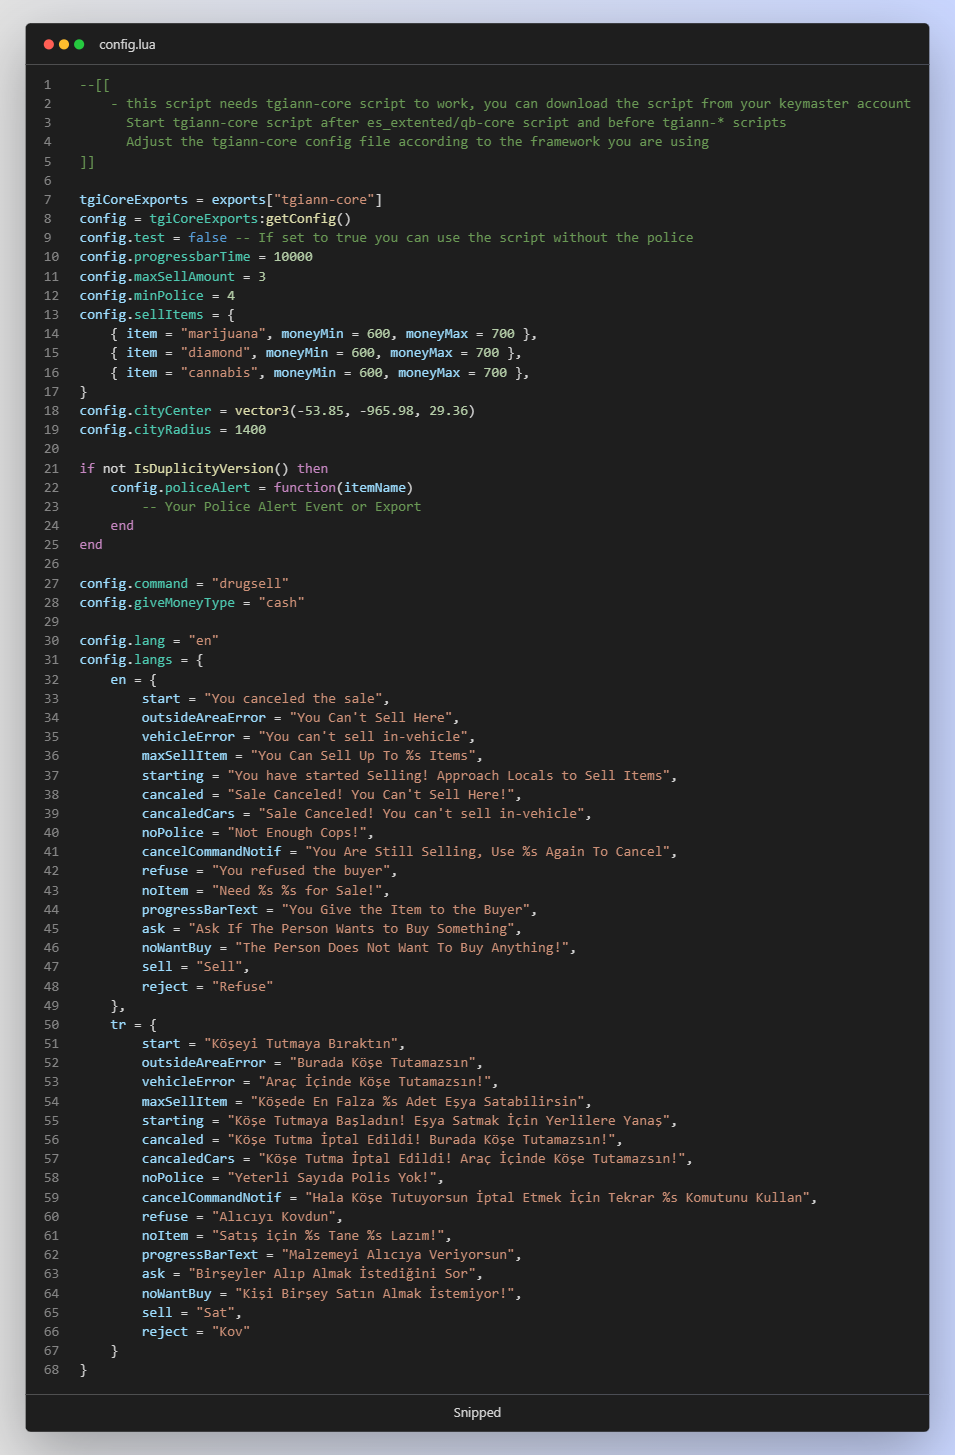This screenshot has height=1455, width=955.
Task: Click the false value on config.test line
Action: pyautogui.click(x=207, y=237)
